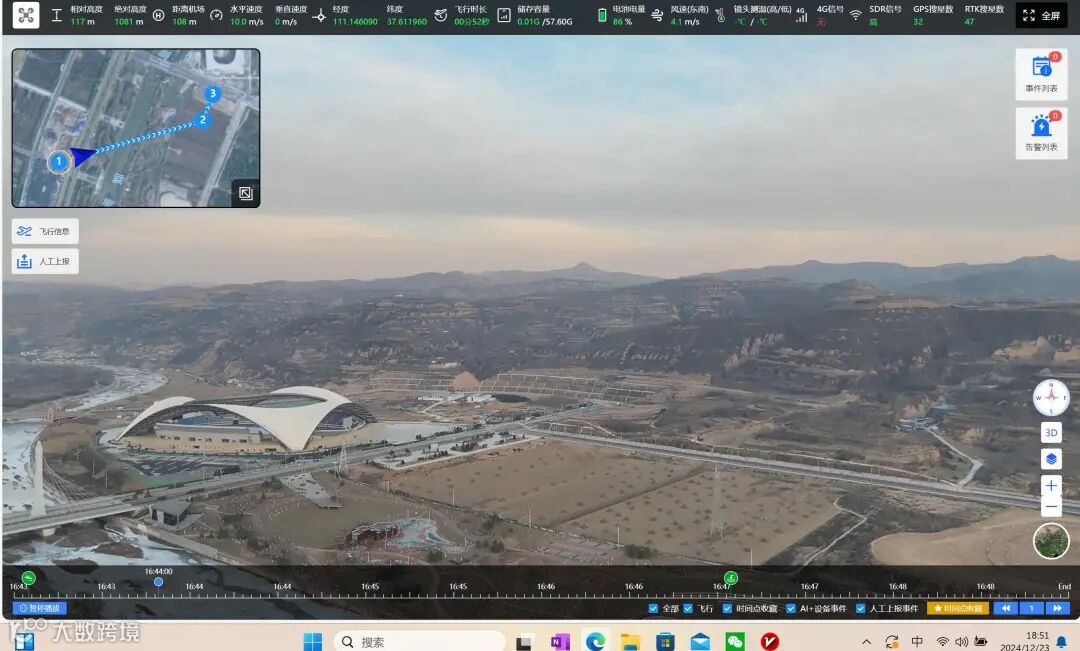The width and height of the screenshot is (1080, 651).
Task: Expand the minimap with its corner icon
Action: [246, 194]
